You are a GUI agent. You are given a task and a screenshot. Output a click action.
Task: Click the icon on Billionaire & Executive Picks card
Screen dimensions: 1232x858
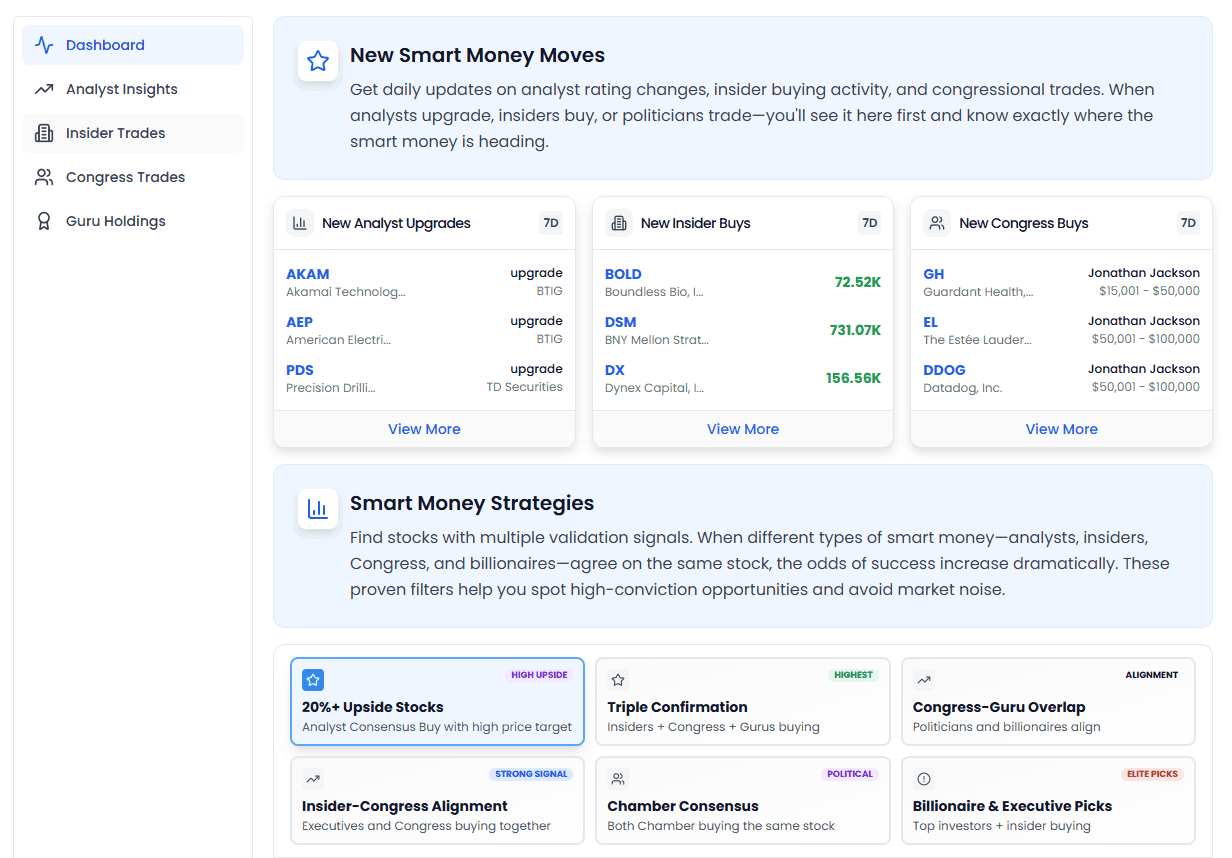tap(924, 779)
